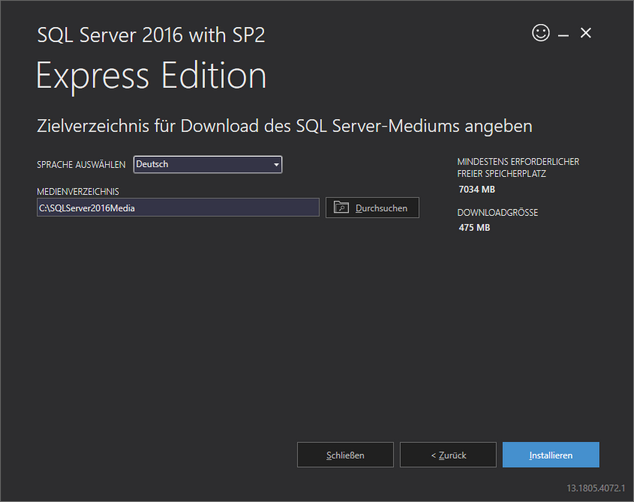Click the DOWNLOADGRÖSSE label
The width and height of the screenshot is (634, 502).
(498, 213)
